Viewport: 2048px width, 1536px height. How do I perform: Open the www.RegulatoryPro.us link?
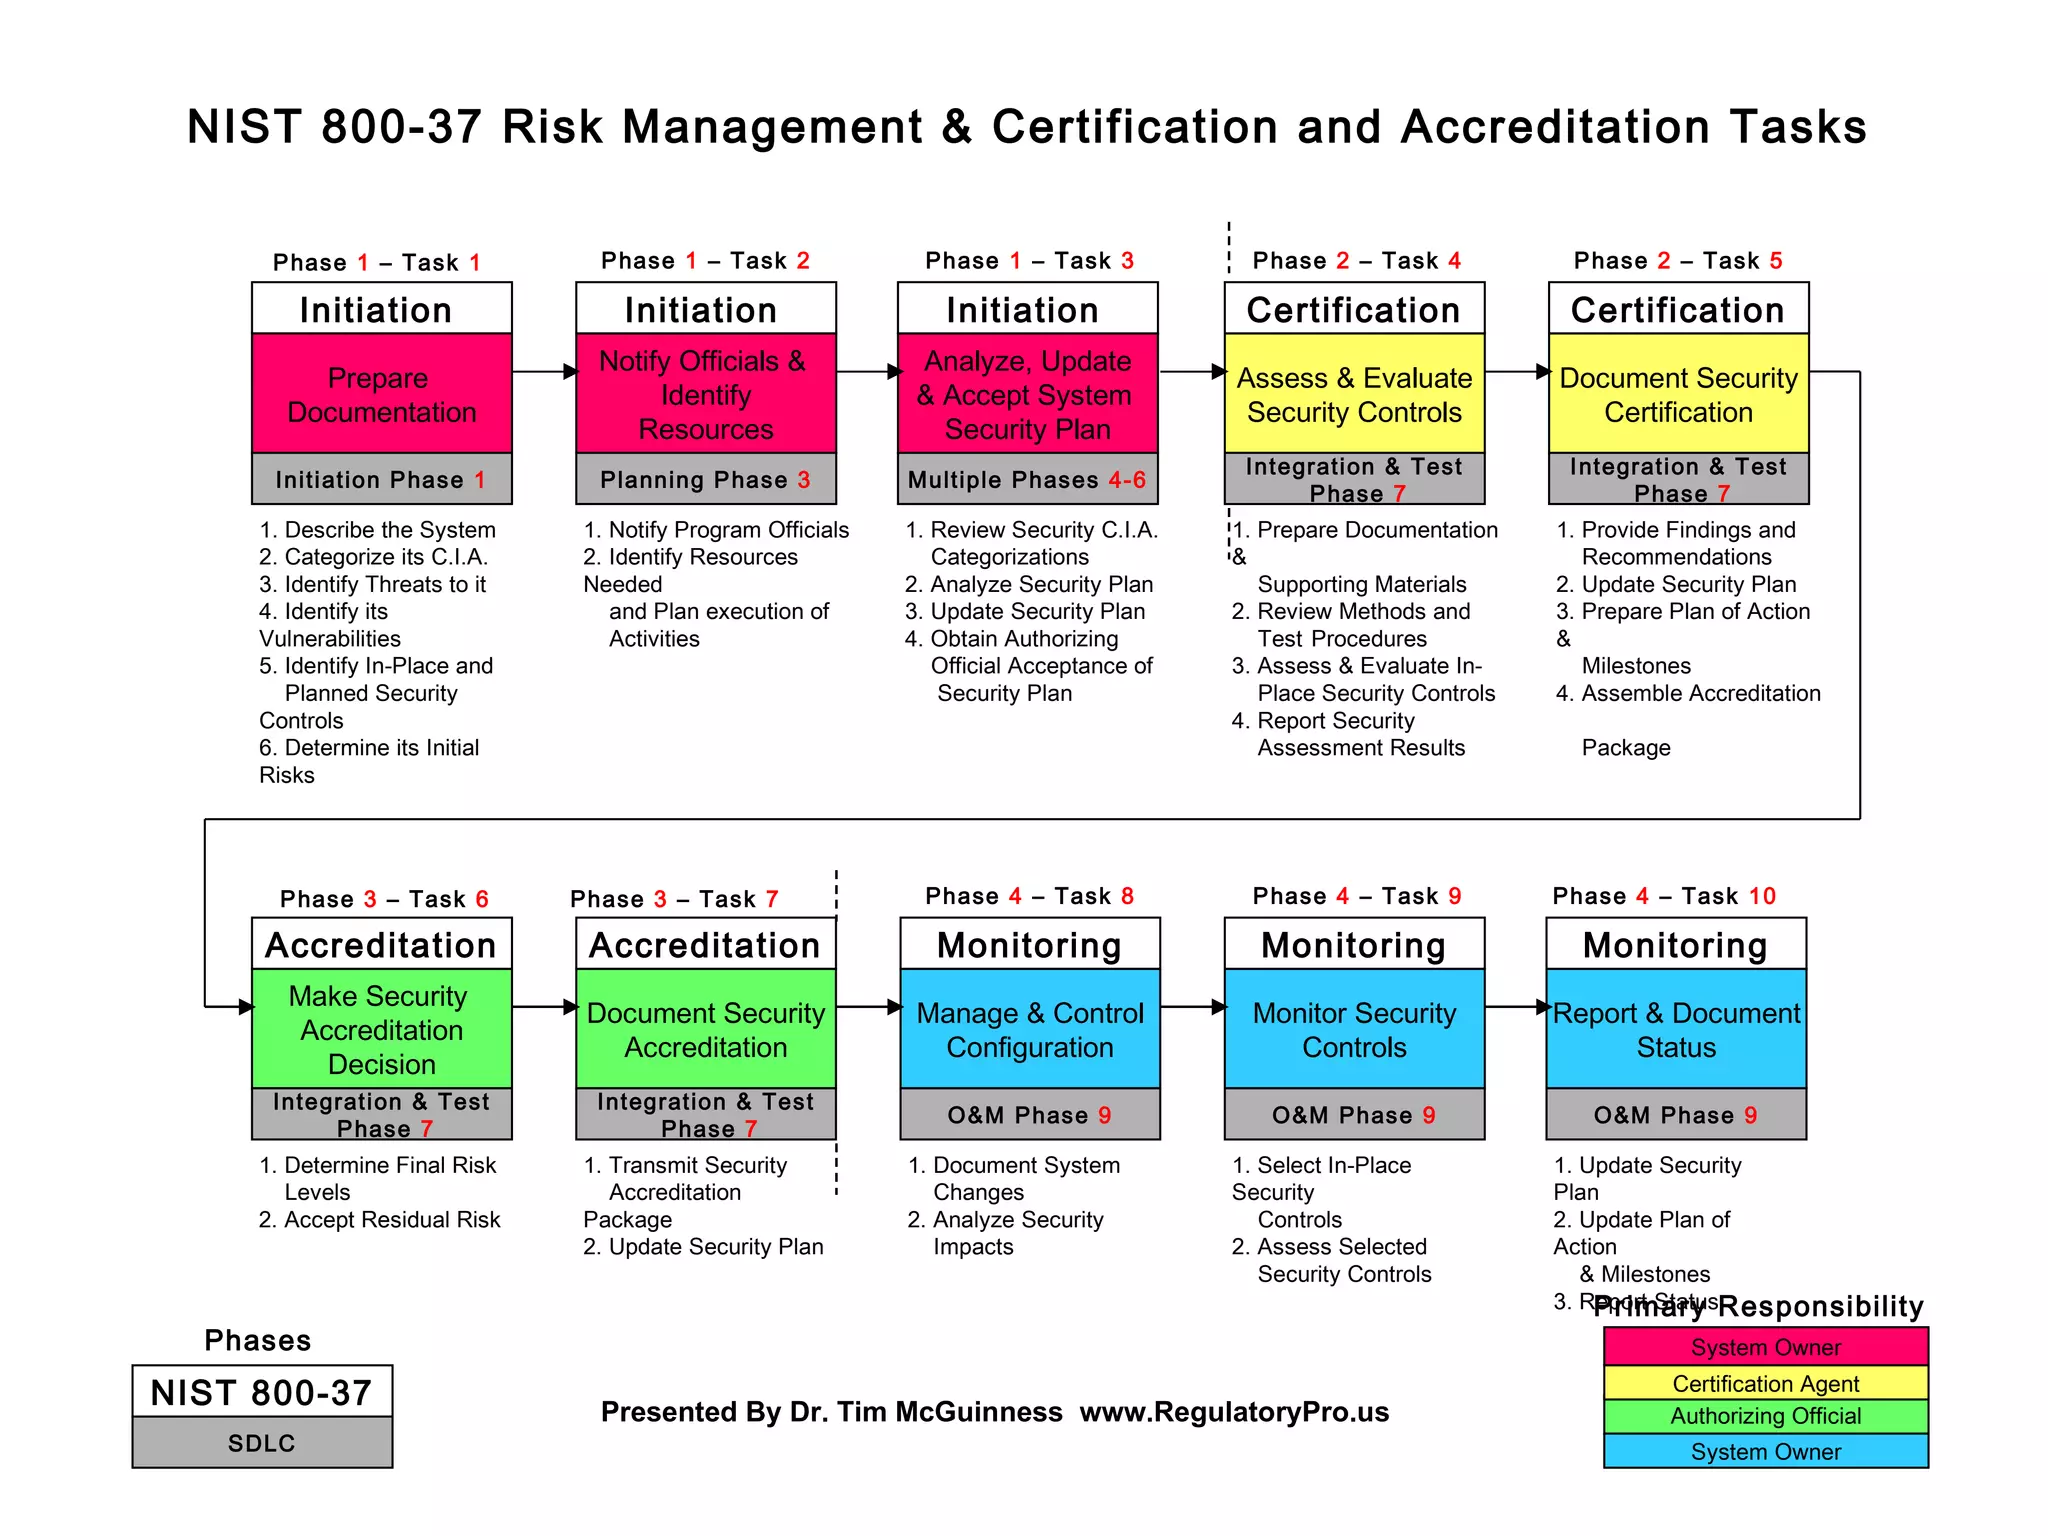(1234, 1412)
